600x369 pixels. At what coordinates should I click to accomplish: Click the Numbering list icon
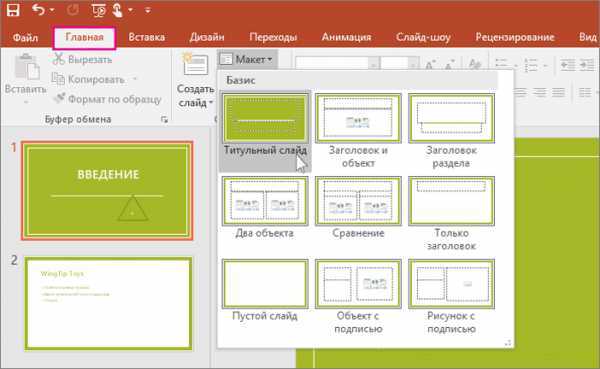[x=531, y=64]
